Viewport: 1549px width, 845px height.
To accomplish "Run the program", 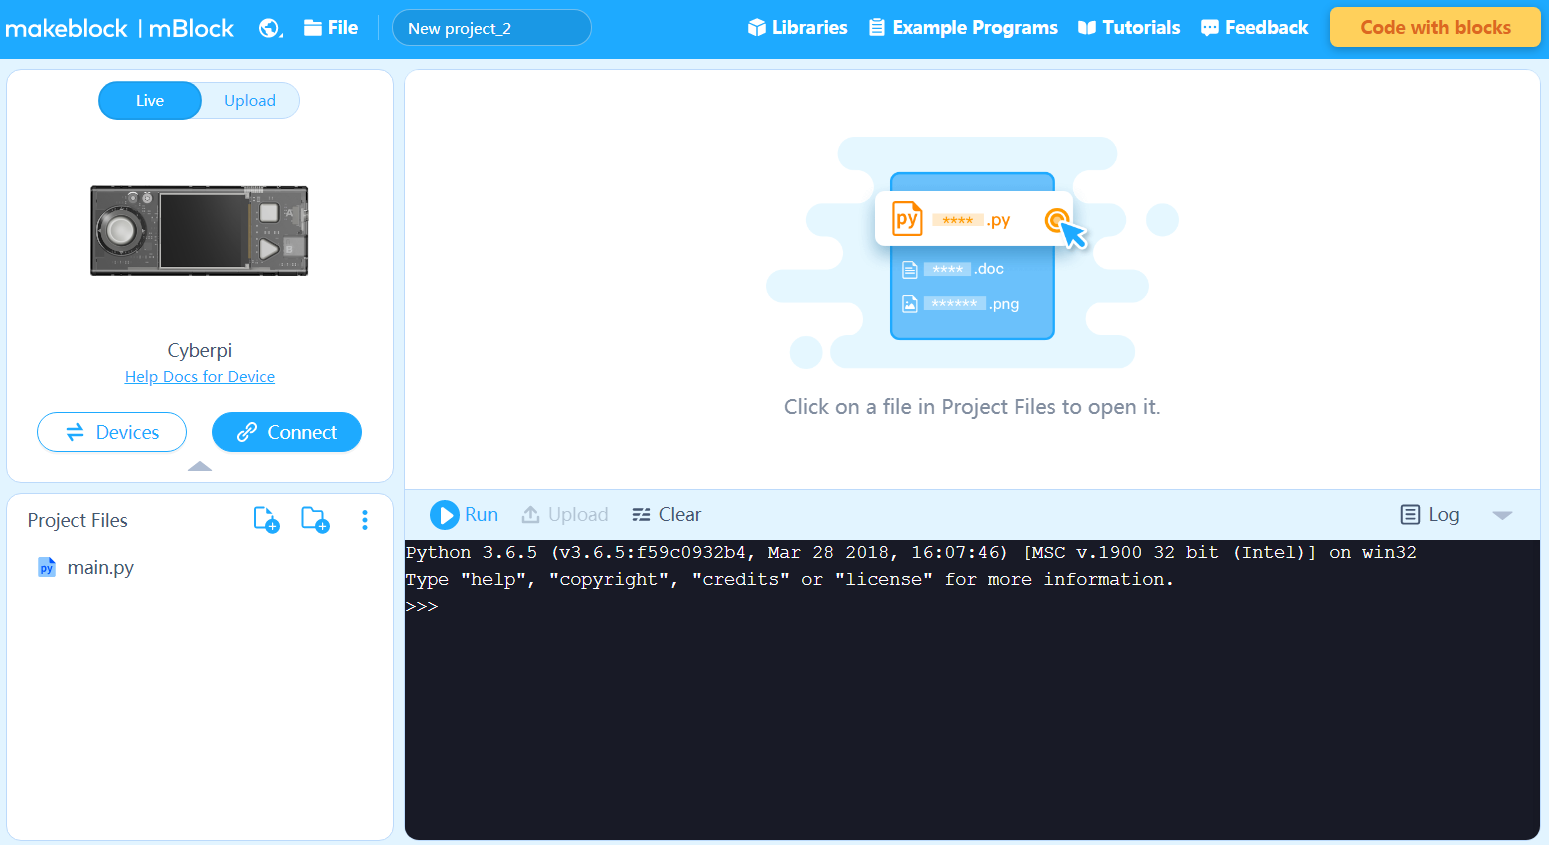I will pos(464,515).
